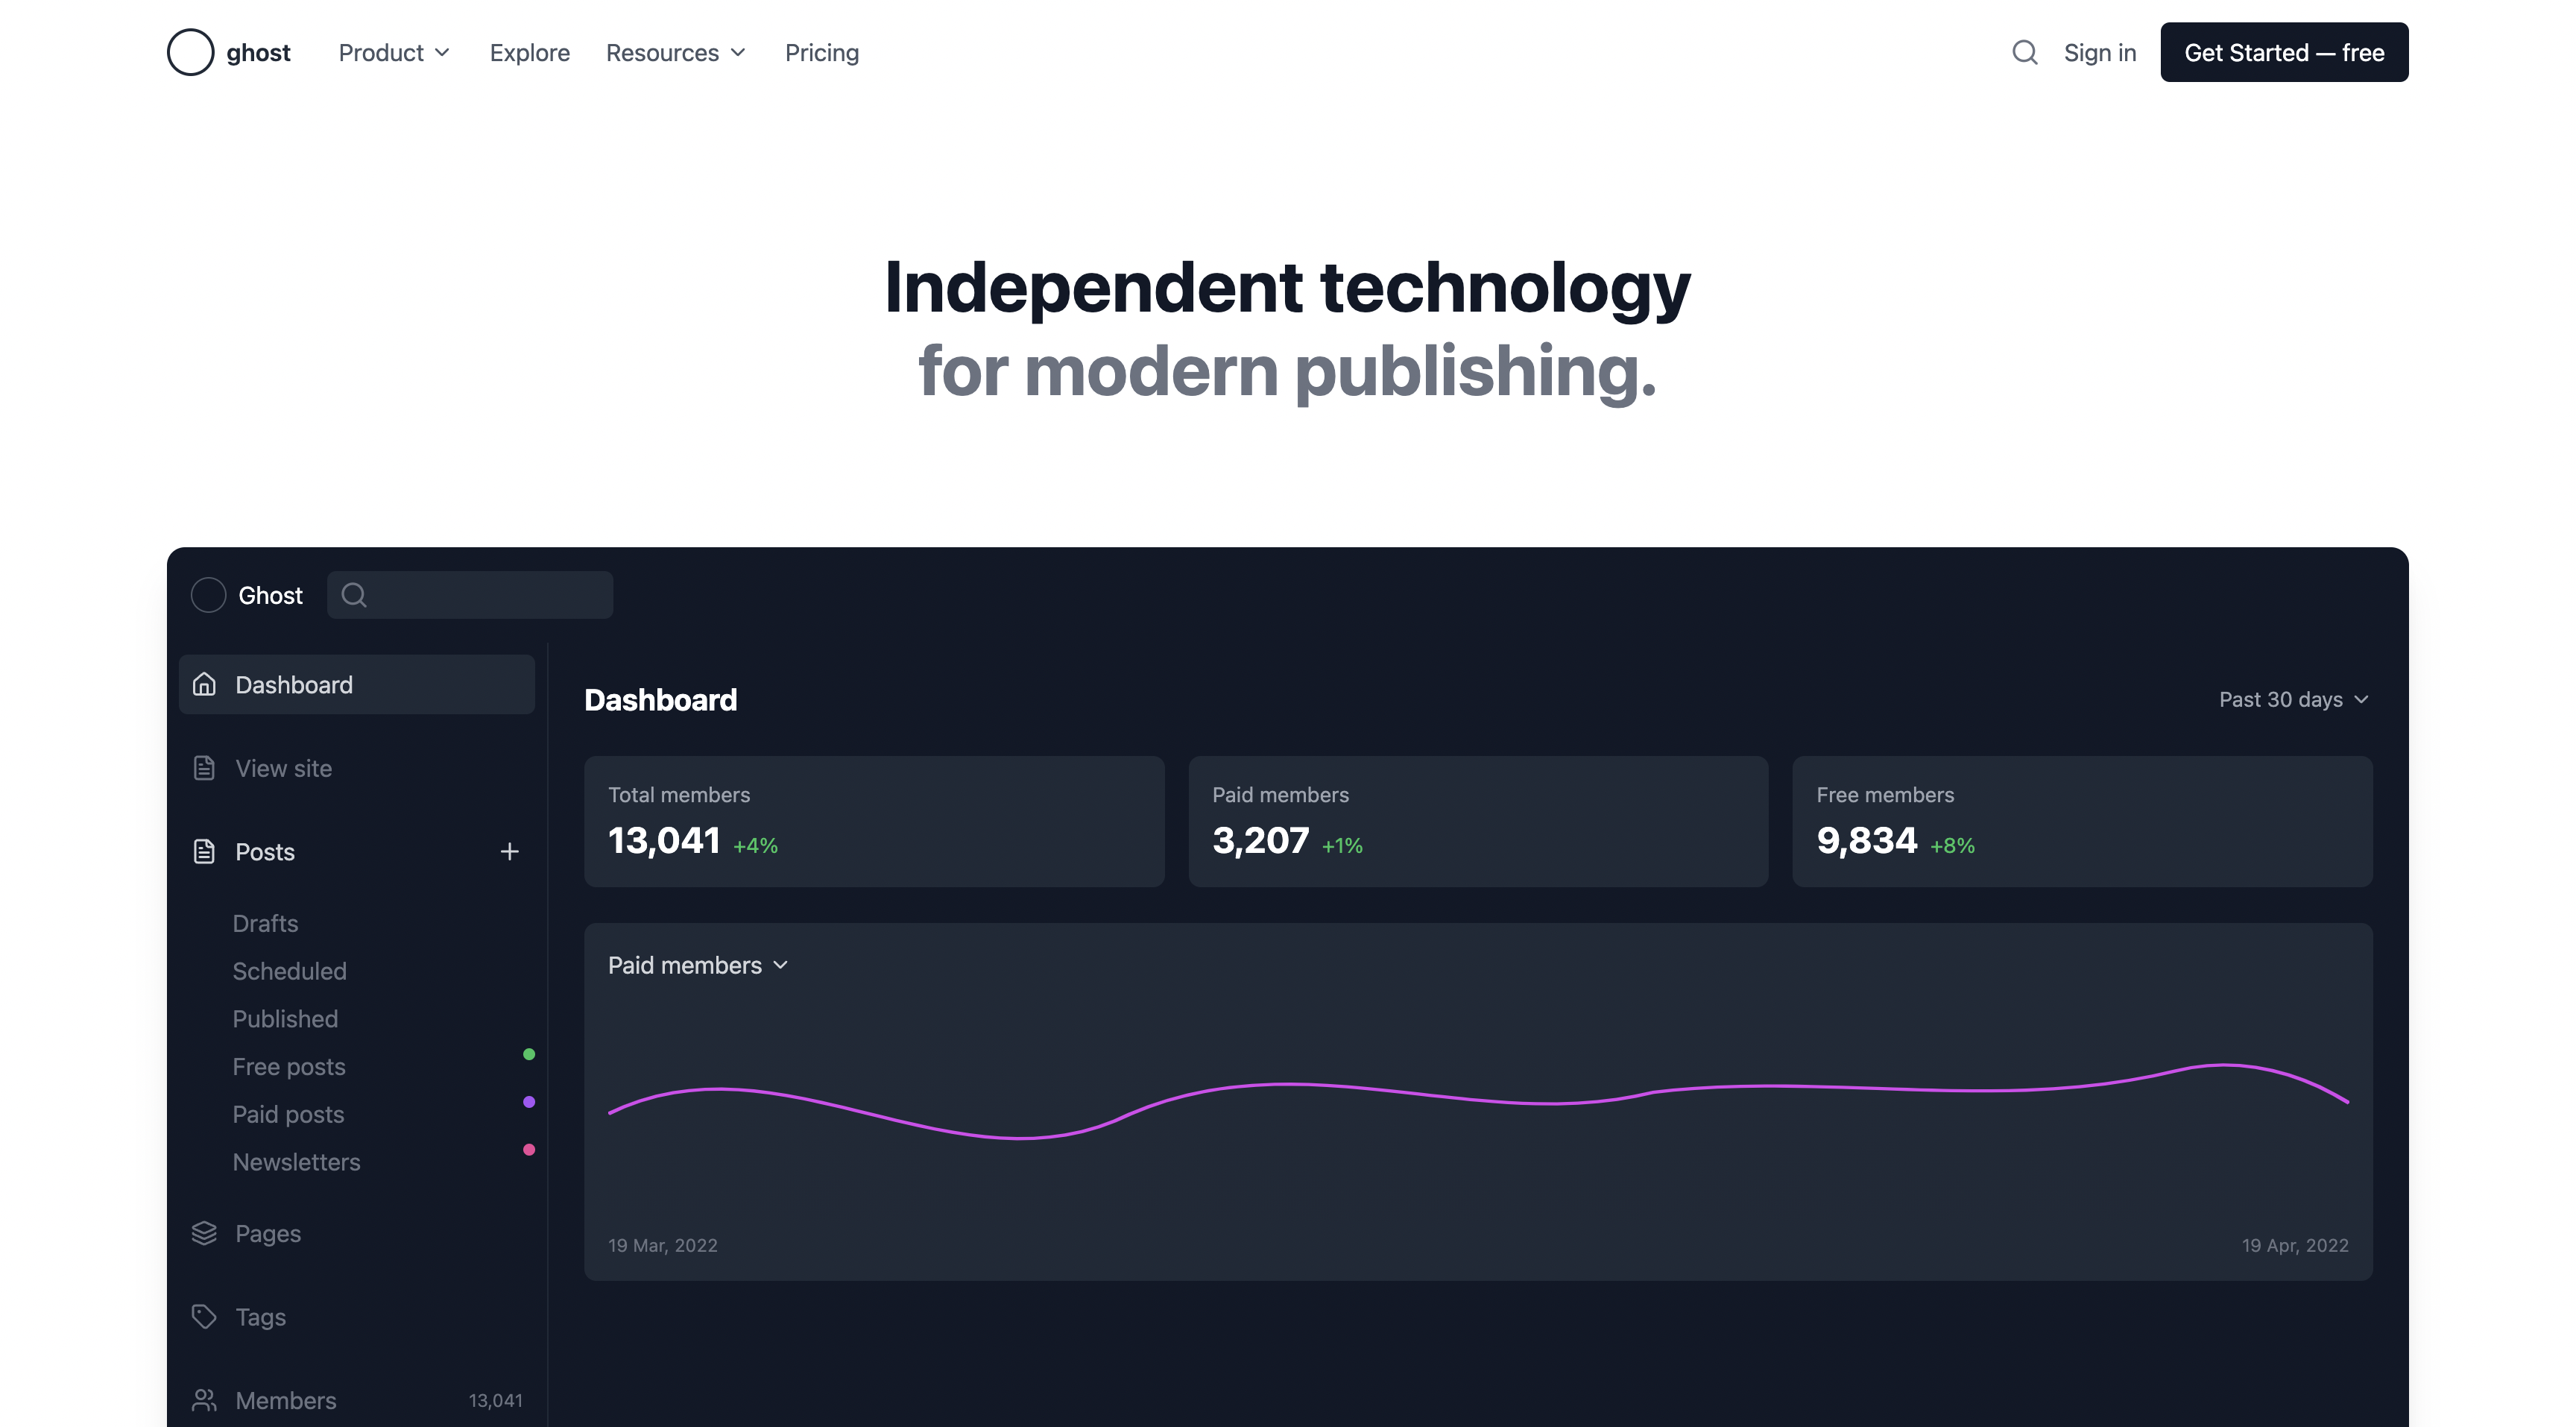Go to the Explore page
The image size is (2576, 1427).
coord(529,52)
